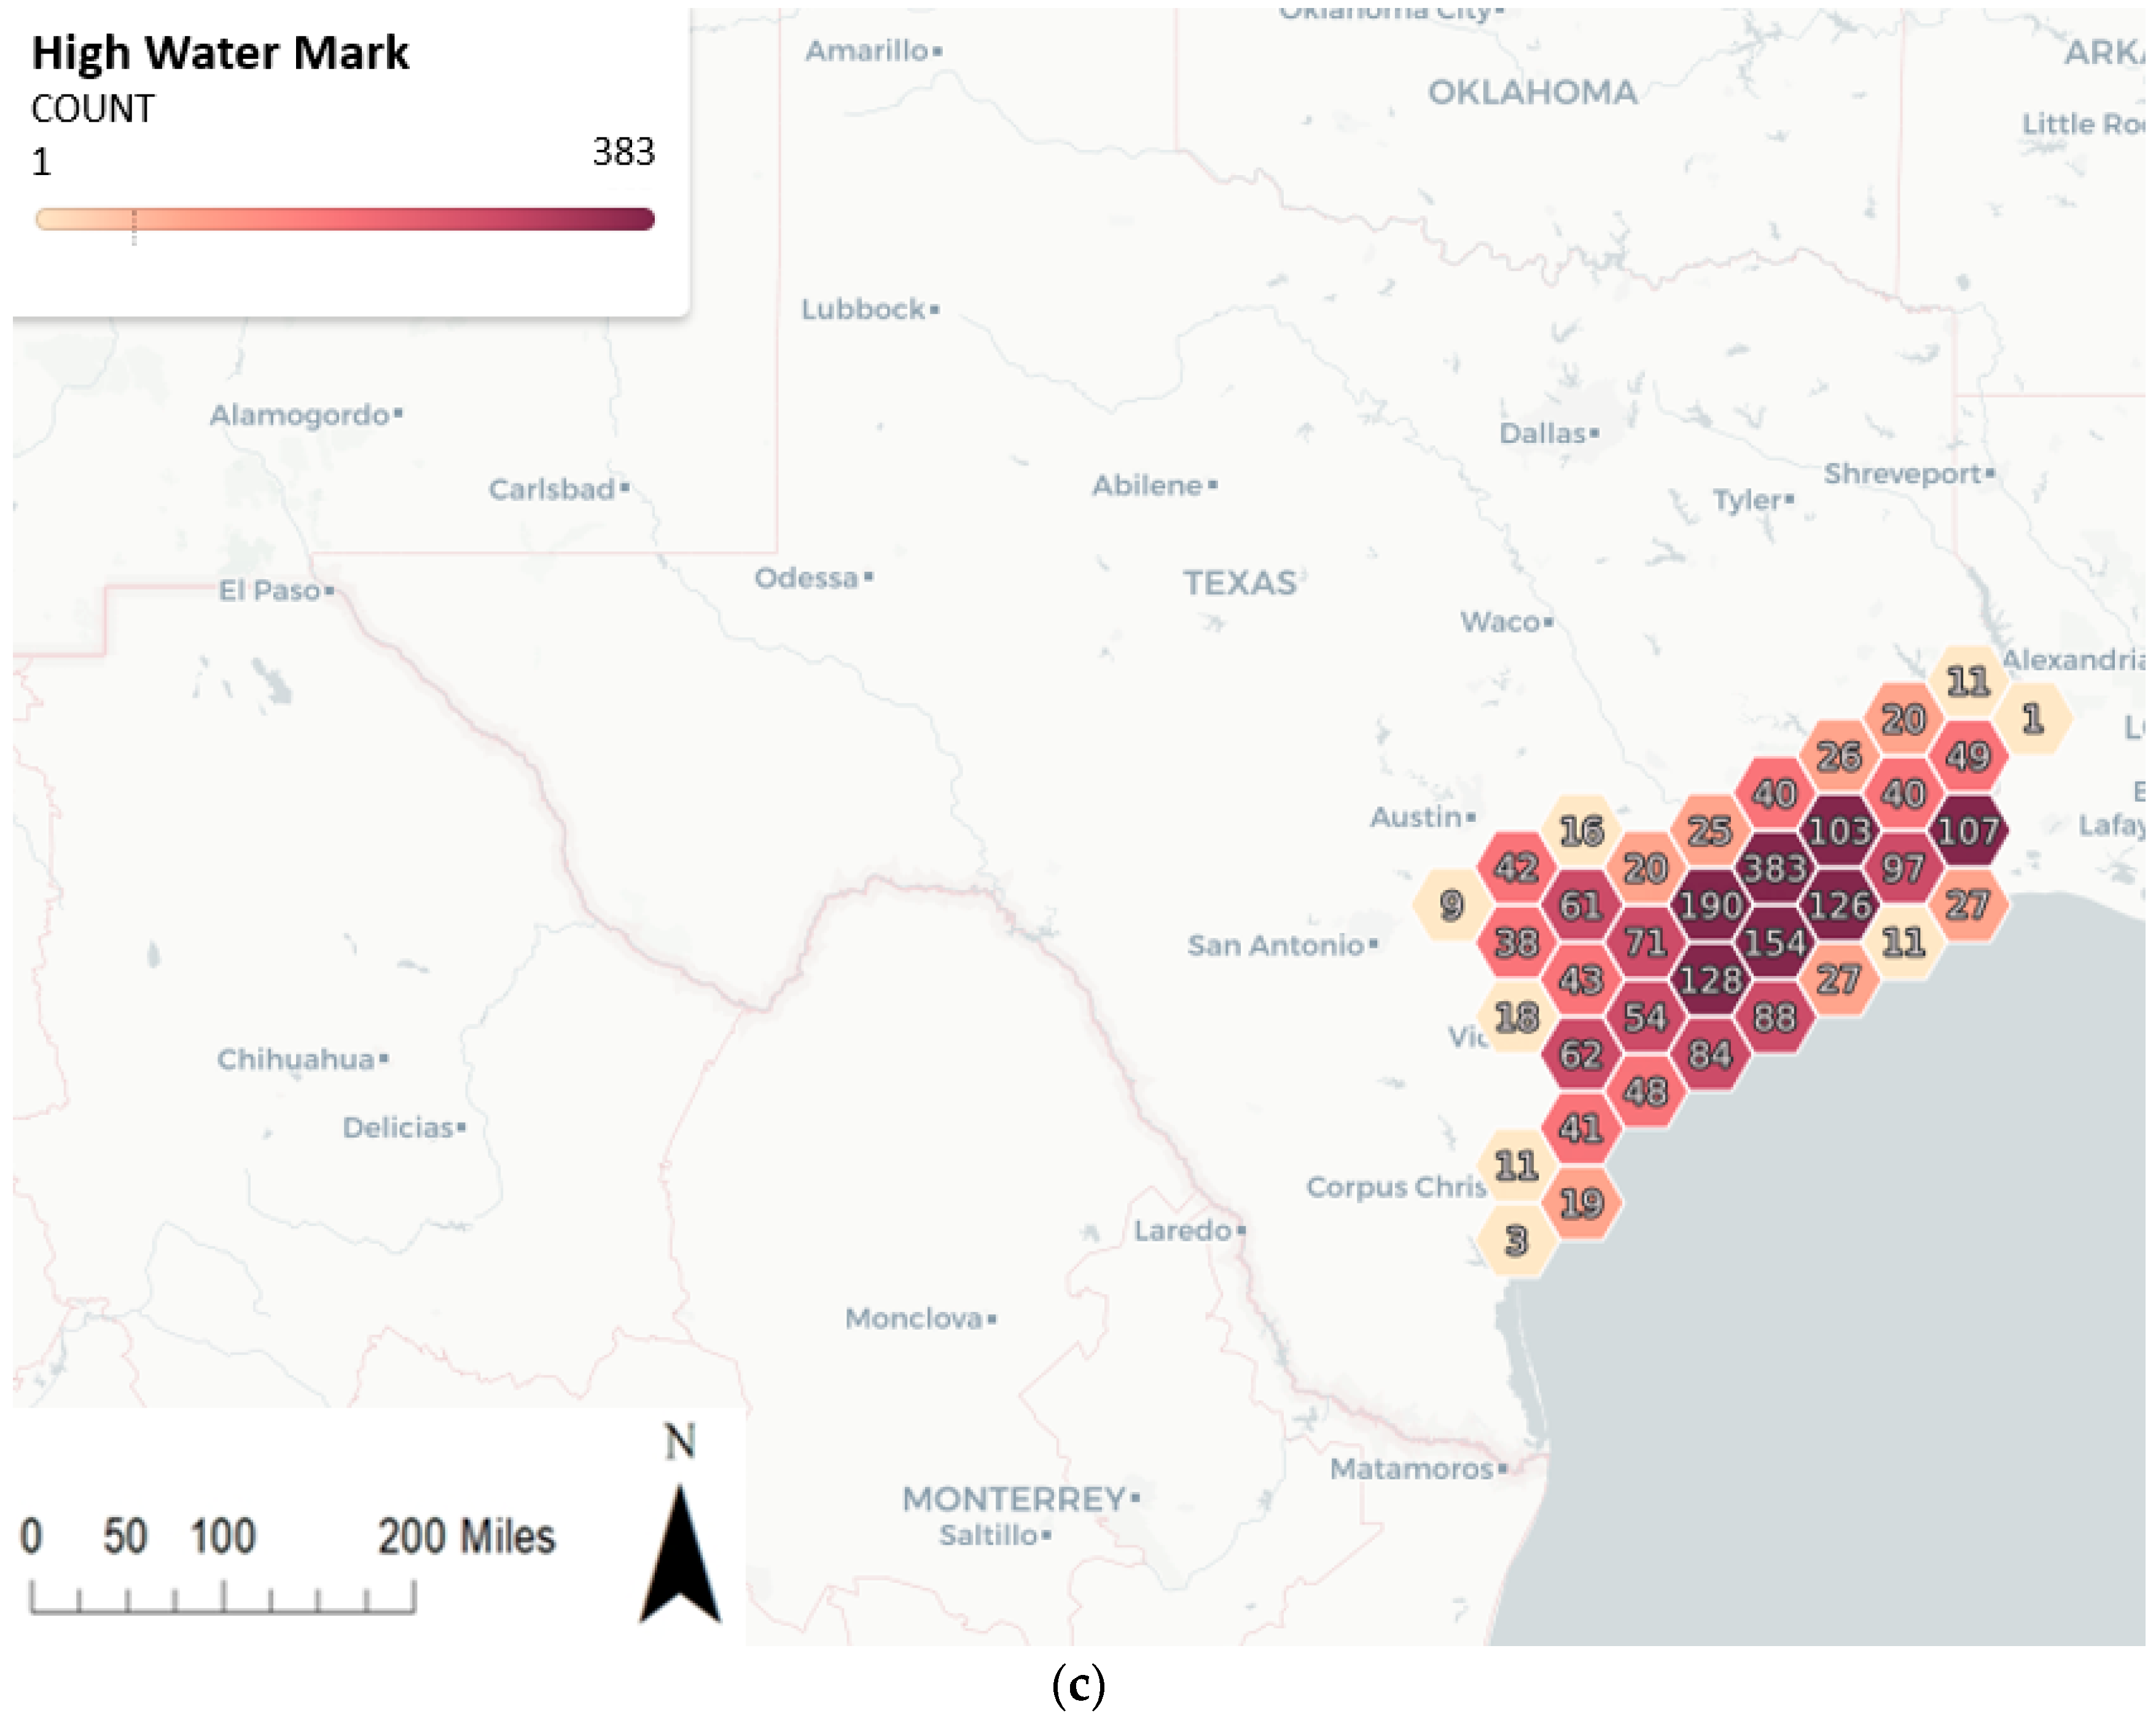
Task: Click the High Water Mark legend title
Action: point(220,52)
